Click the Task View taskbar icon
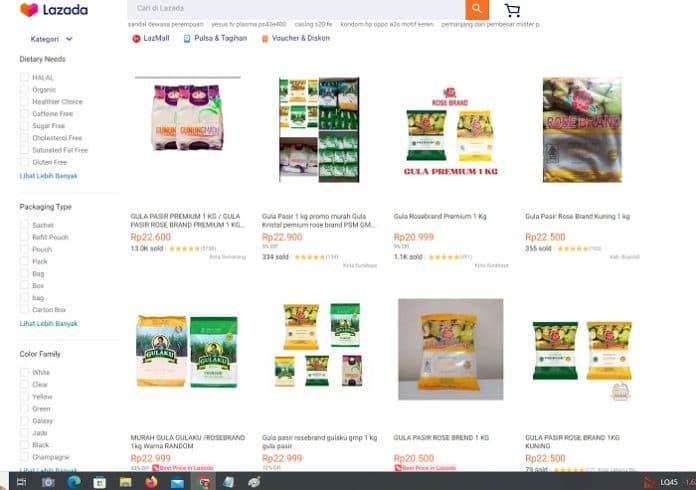The image size is (696, 490). pos(21,482)
